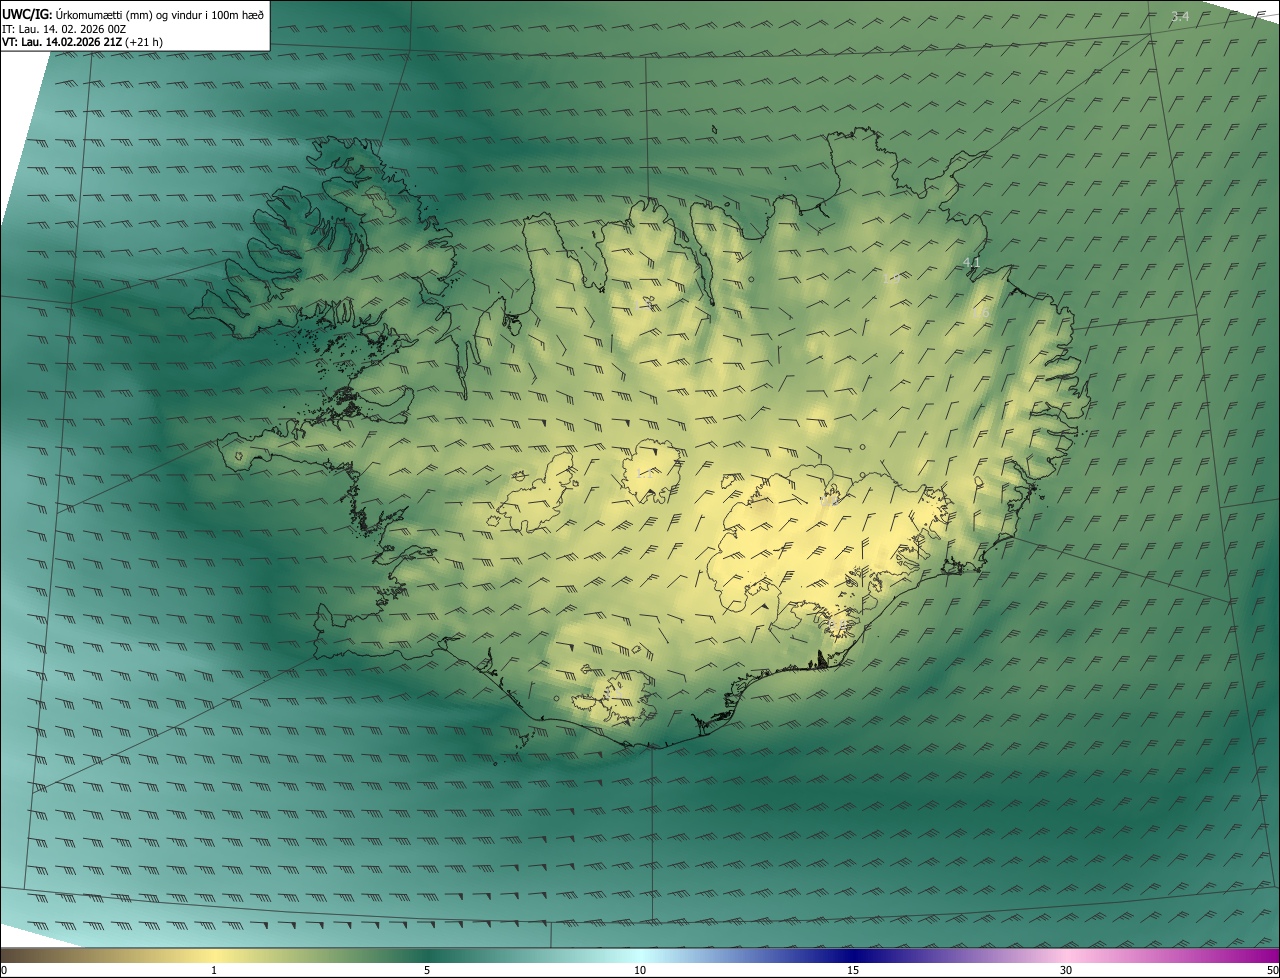Screen dimensions: 1280x978
Task: Click the '10' label on the colour scale
Action: [x=640, y=970]
